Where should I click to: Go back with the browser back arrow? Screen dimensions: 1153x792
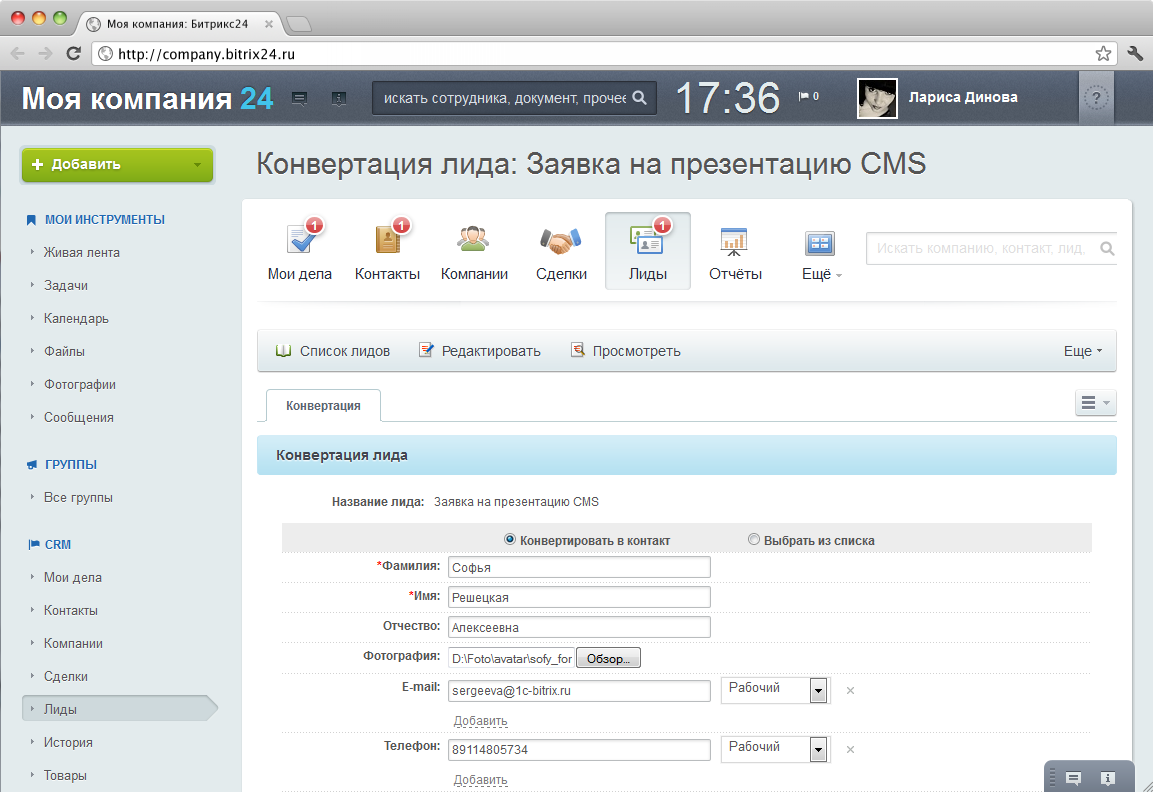click(18, 54)
